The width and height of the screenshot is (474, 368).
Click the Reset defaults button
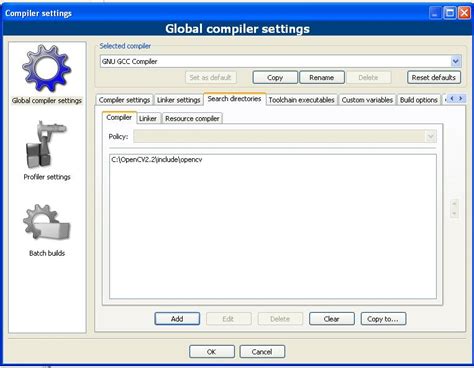(x=434, y=77)
